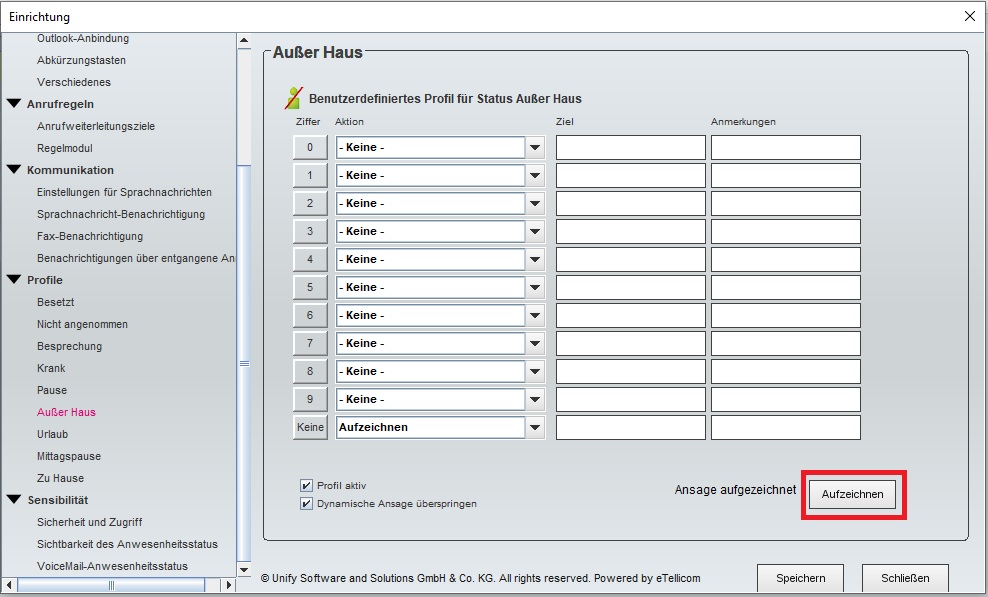Open the Regelmodul entry
This screenshot has height=597, width=988.
(x=65, y=148)
